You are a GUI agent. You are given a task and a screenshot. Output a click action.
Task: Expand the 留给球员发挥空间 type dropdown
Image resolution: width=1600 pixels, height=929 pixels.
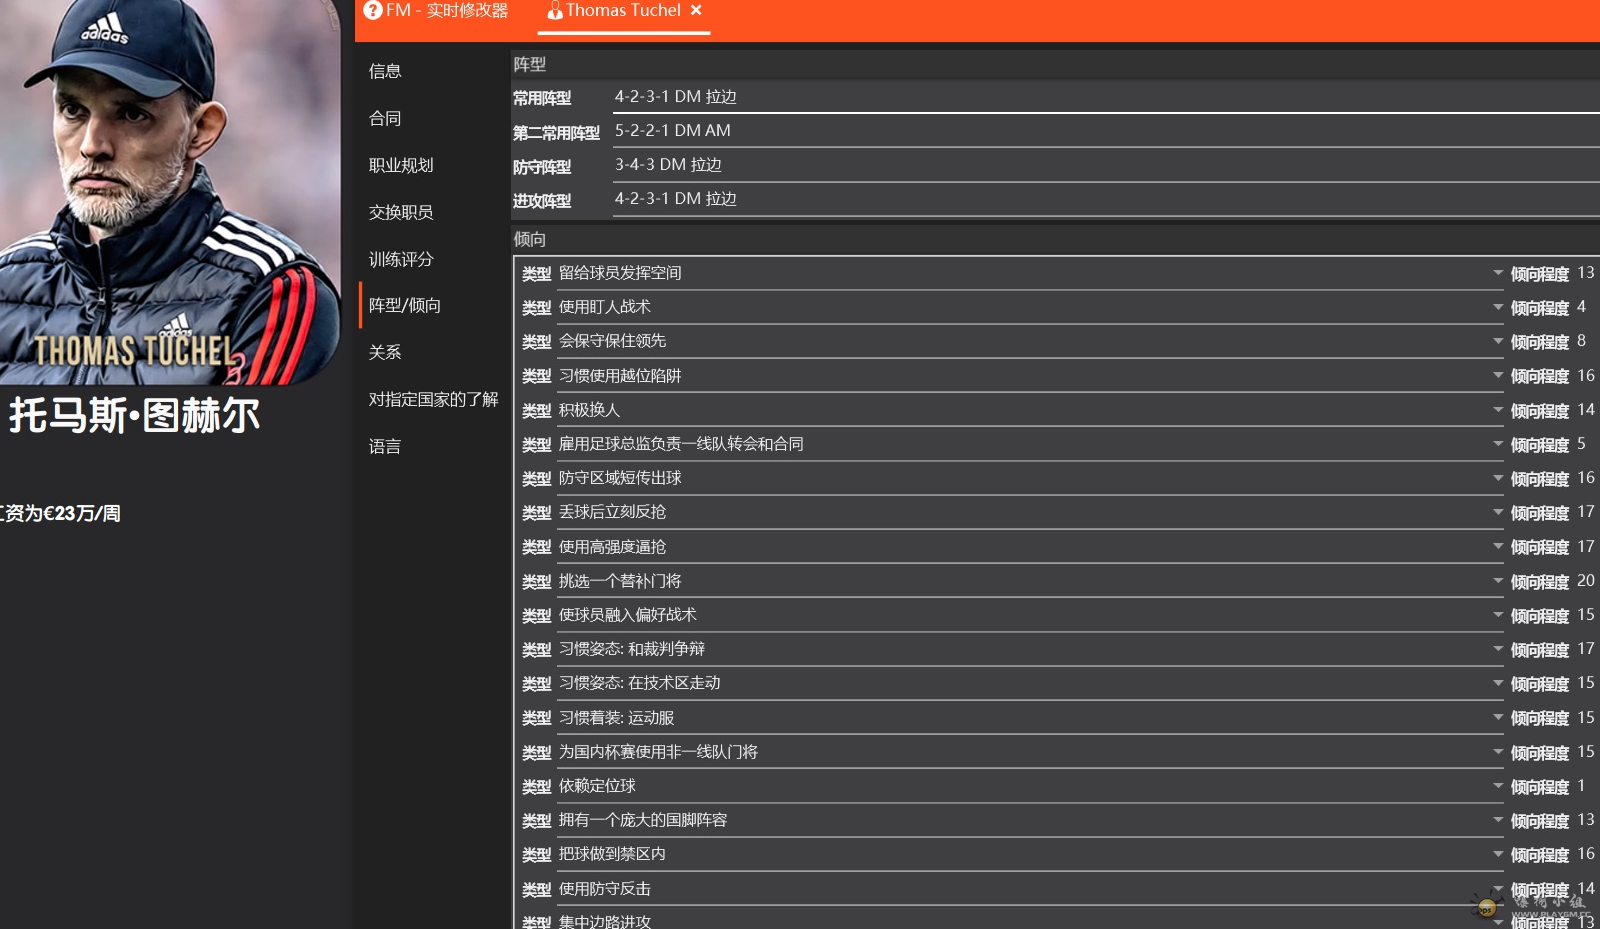click(x=1497, y=273)
